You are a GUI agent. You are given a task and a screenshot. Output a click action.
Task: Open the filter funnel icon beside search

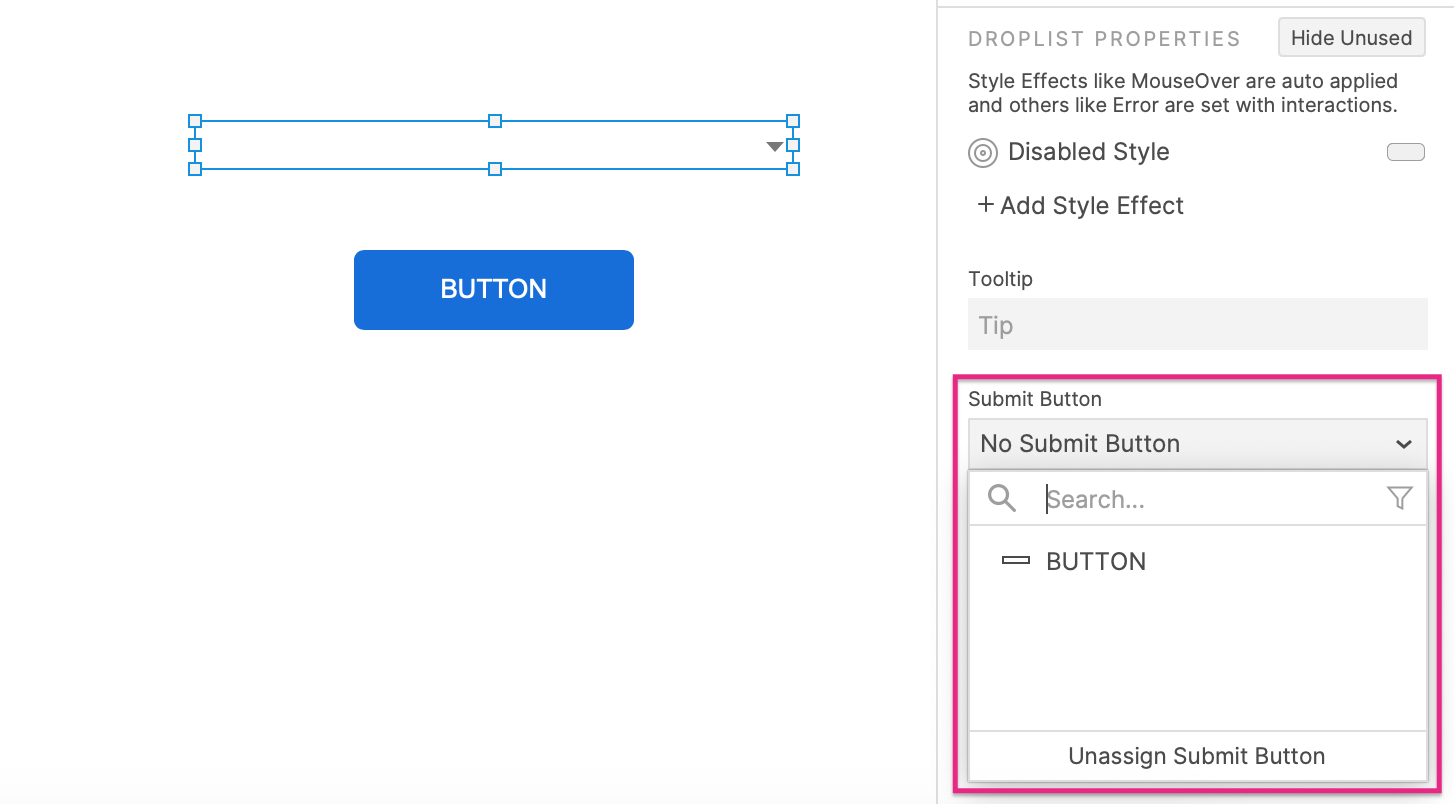click(x=1400, y=498)
